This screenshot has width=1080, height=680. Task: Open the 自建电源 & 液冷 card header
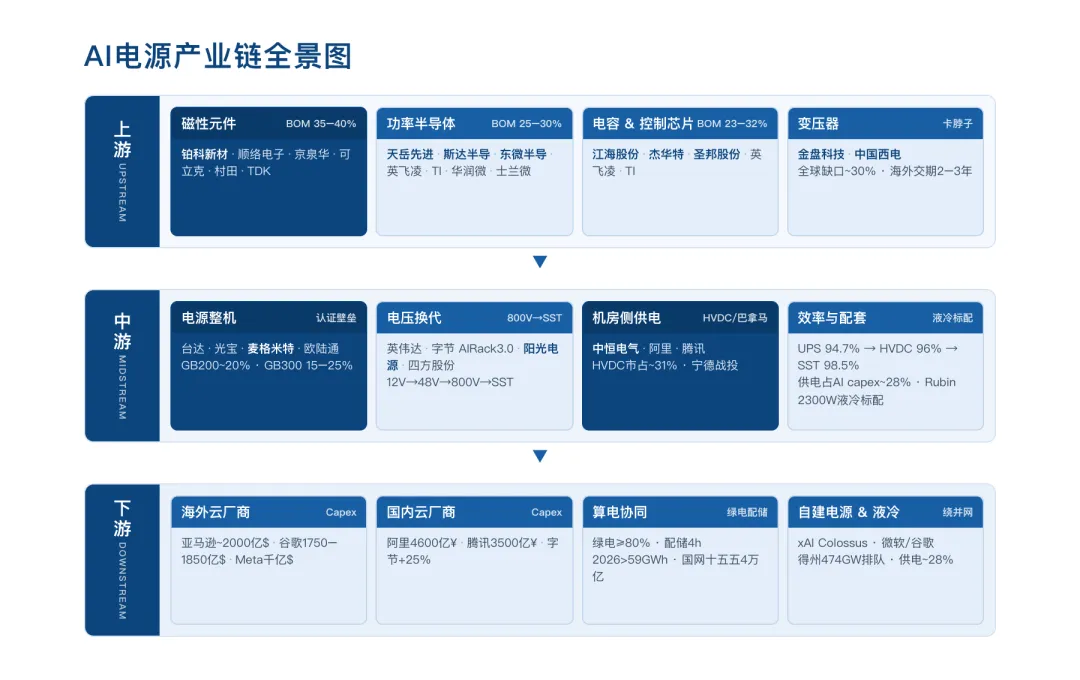click(885, 512)
